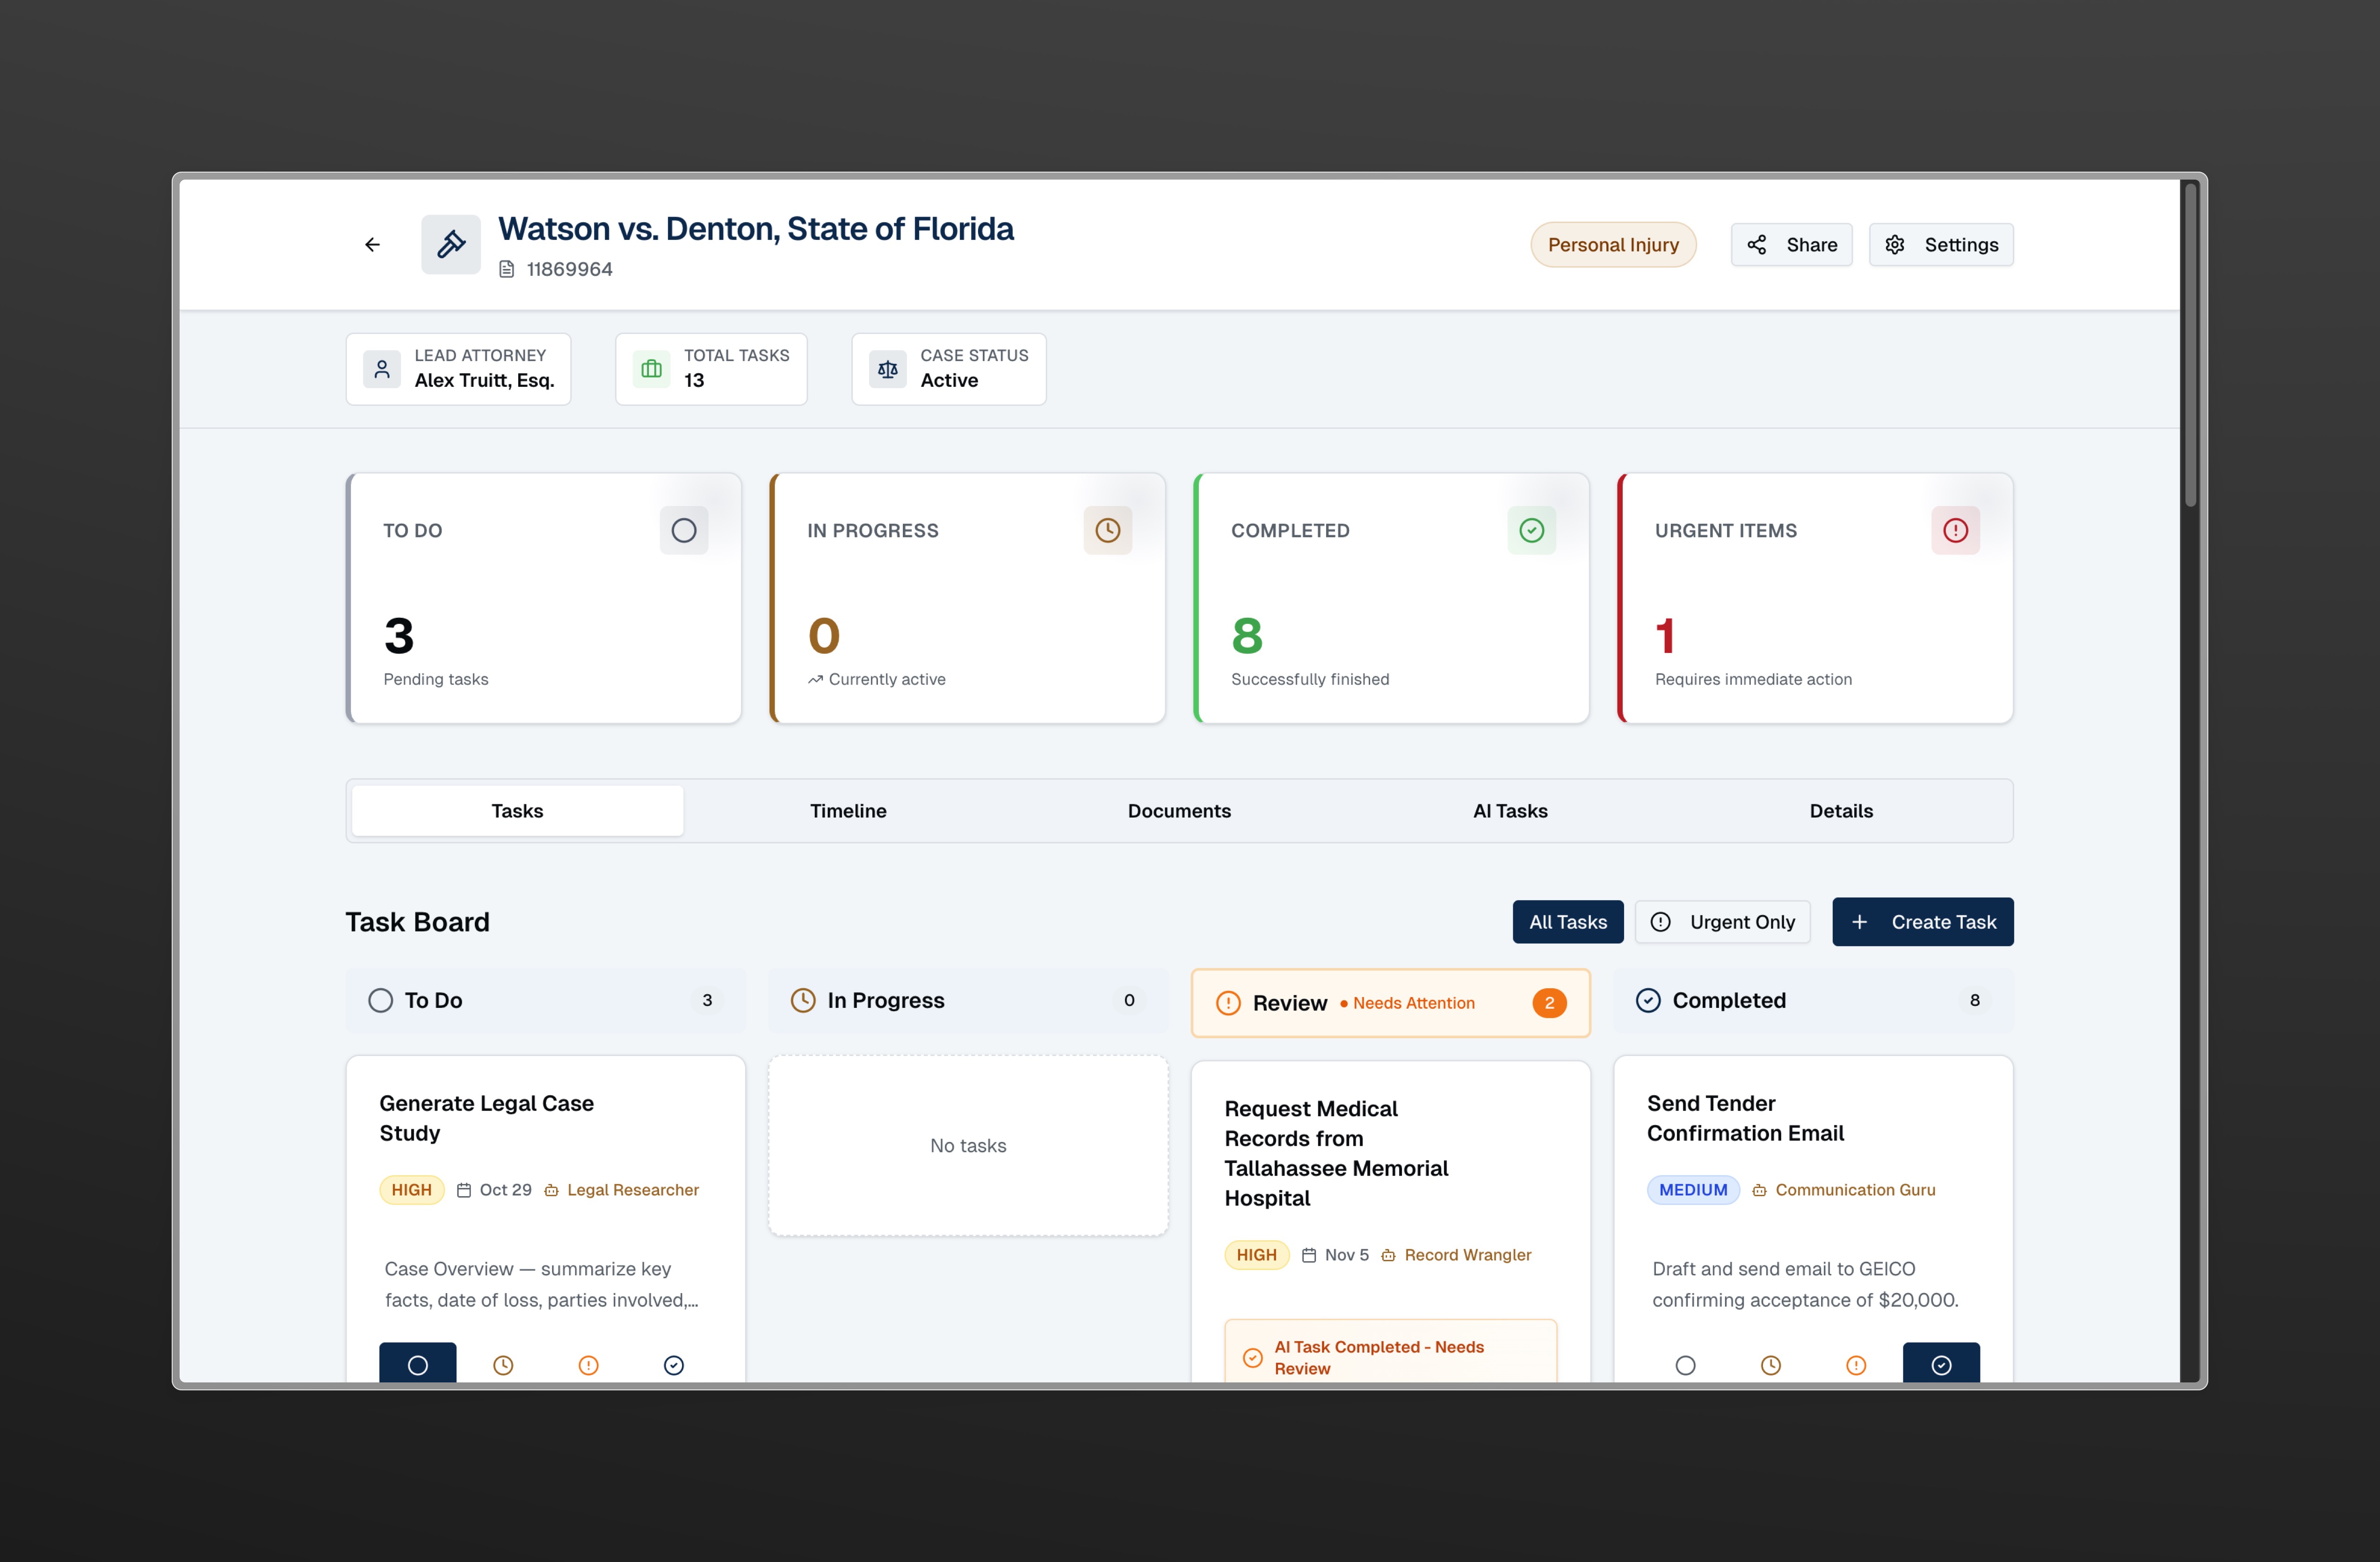Open the AI Tasks tab
The image size is (2380, 1562).
coord(1510,811)
